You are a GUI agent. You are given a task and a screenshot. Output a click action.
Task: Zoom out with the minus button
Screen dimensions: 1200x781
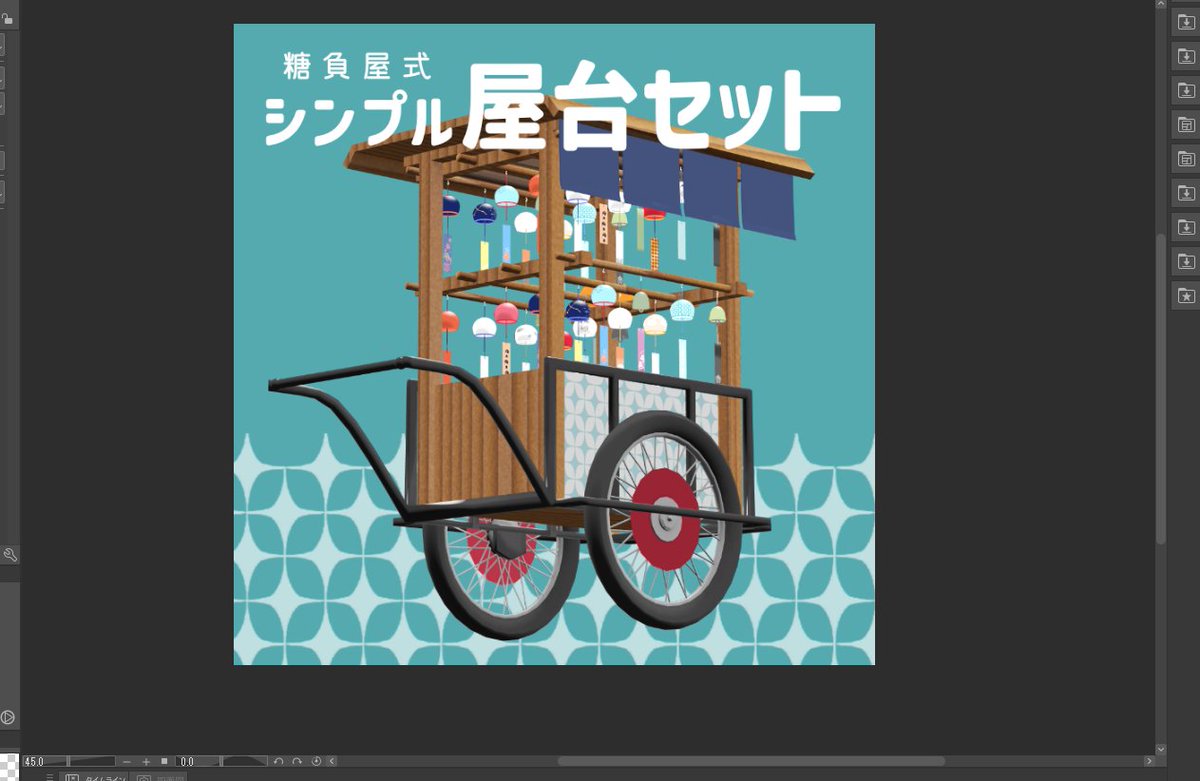127,762
